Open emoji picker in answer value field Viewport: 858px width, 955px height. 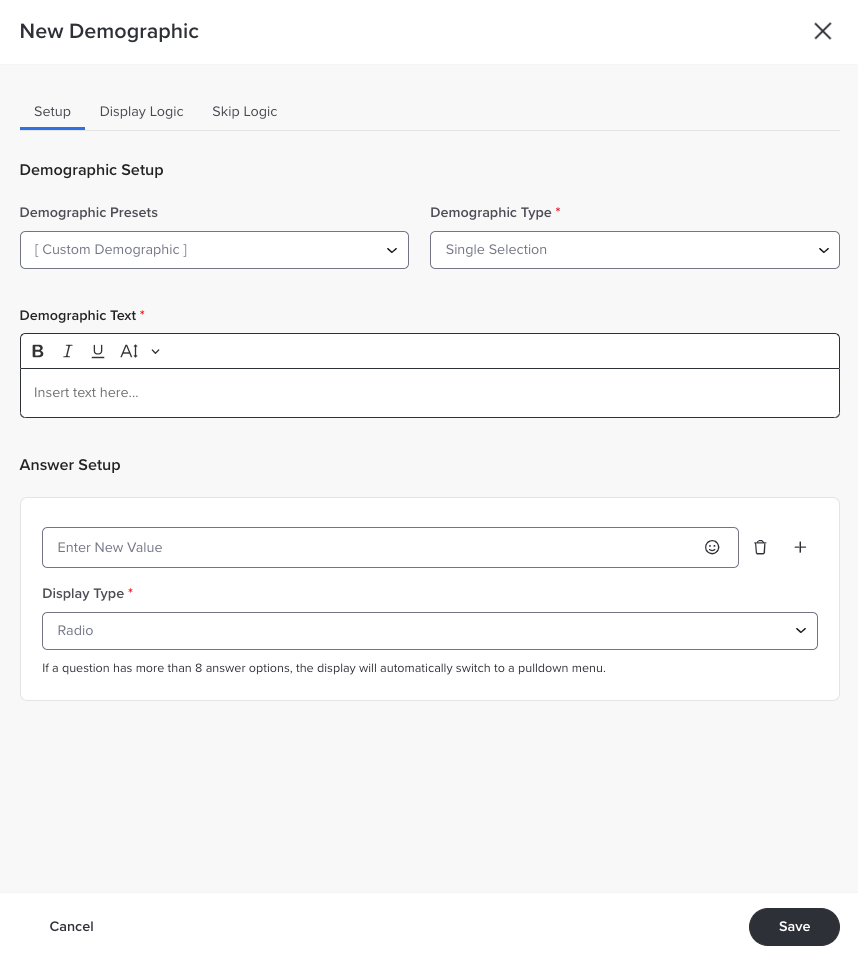click(712, 548)
